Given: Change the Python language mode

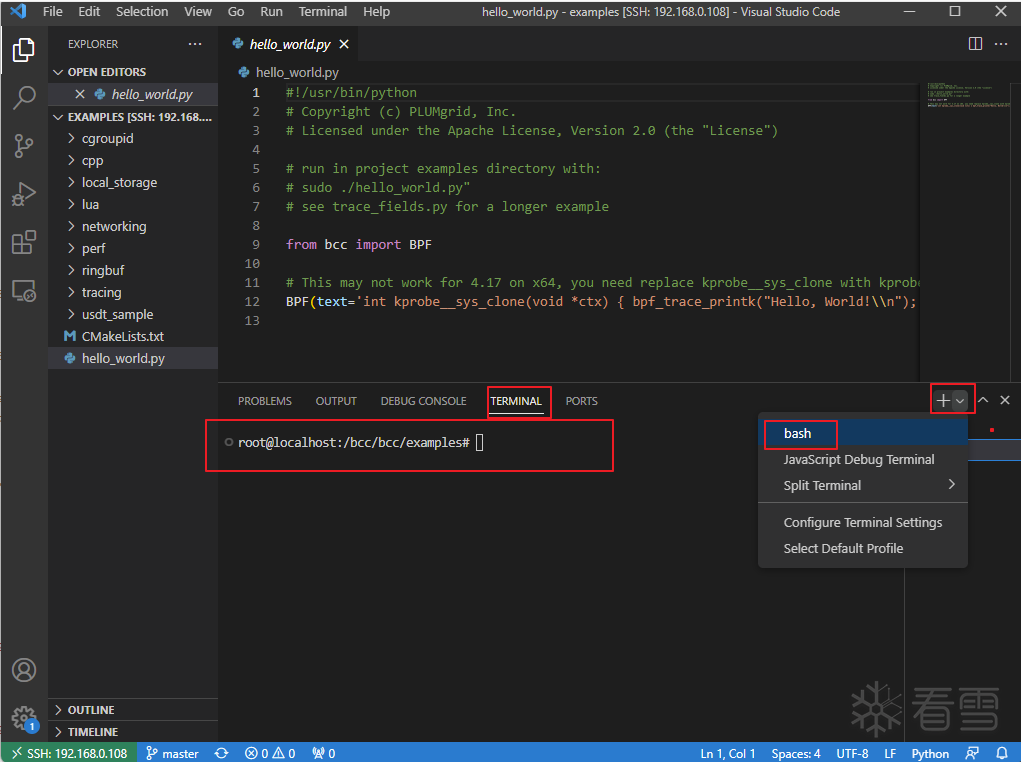Looking at the screenshot, I should coord(930,753).
